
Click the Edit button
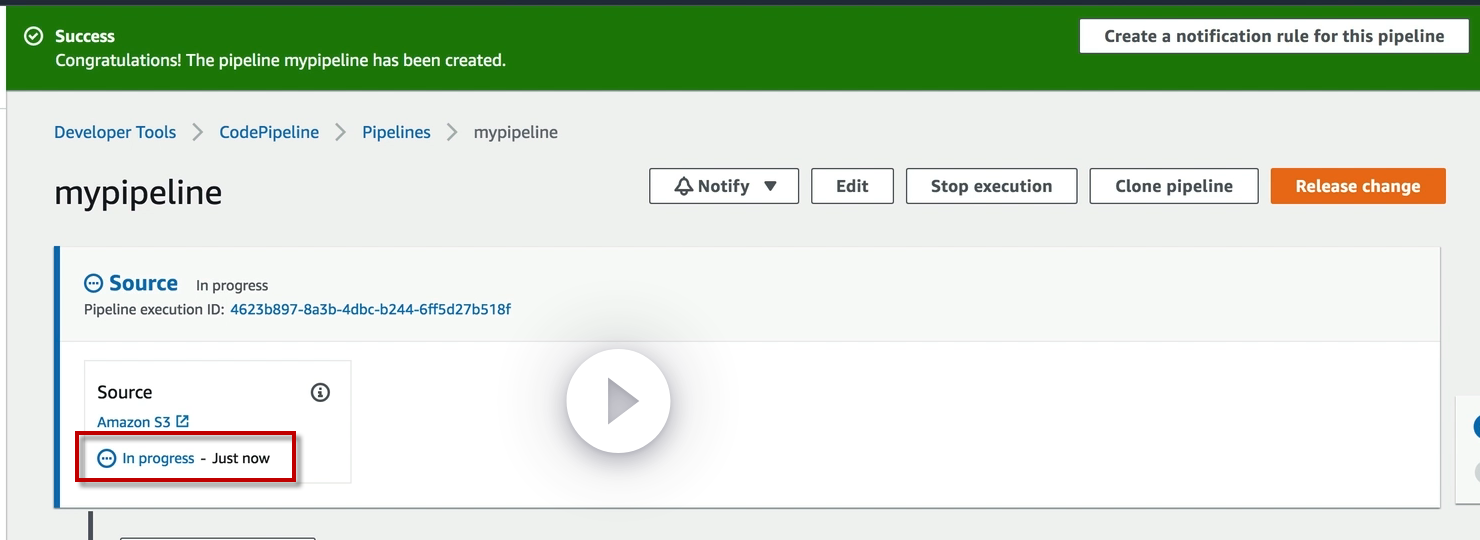852,186
